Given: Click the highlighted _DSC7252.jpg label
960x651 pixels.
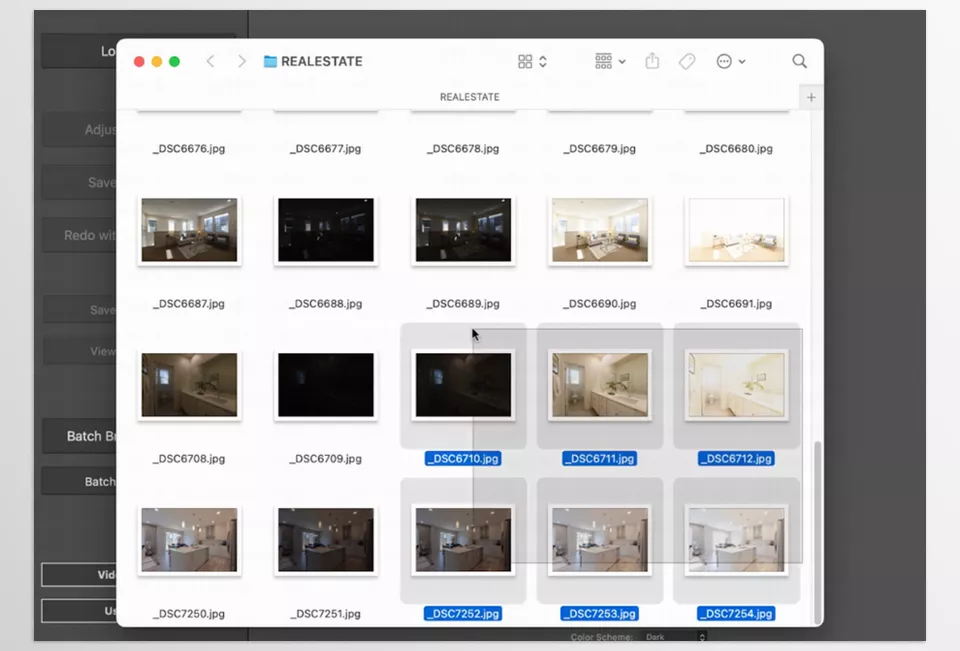Looking at the screenshot, I should (x=463, y=614).
